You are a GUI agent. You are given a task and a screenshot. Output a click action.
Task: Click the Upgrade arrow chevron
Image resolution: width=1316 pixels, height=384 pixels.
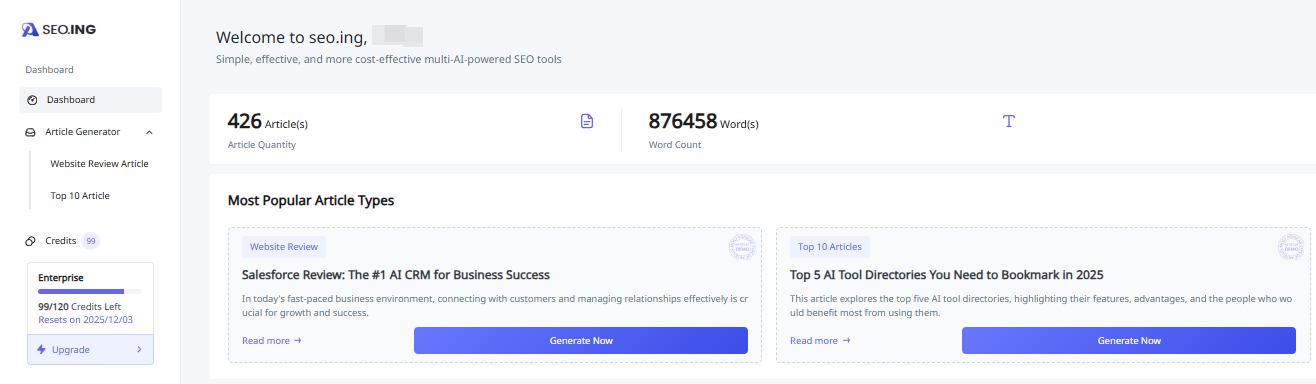[139, 350]
